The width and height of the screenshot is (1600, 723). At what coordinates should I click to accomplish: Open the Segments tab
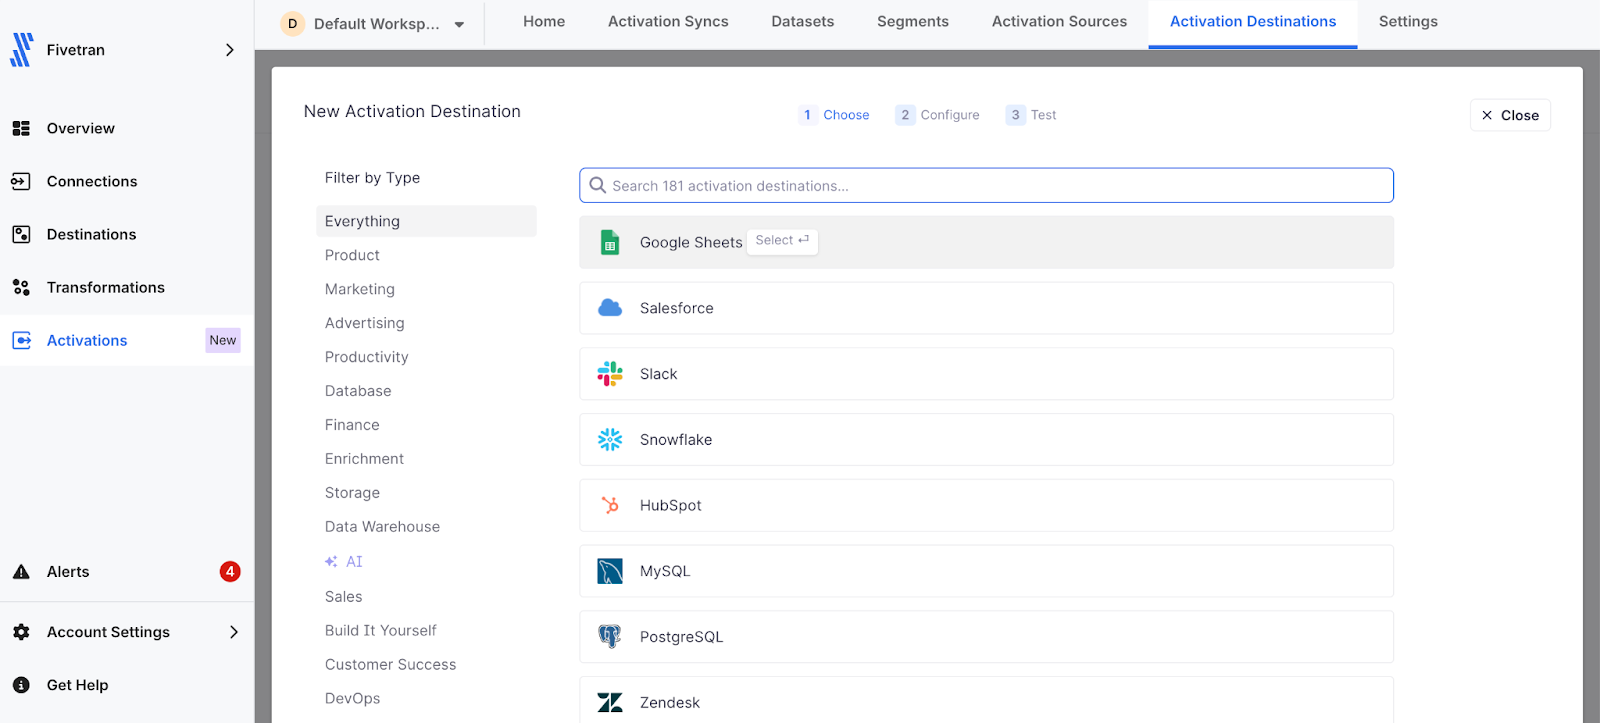click(x=913, y=21)
